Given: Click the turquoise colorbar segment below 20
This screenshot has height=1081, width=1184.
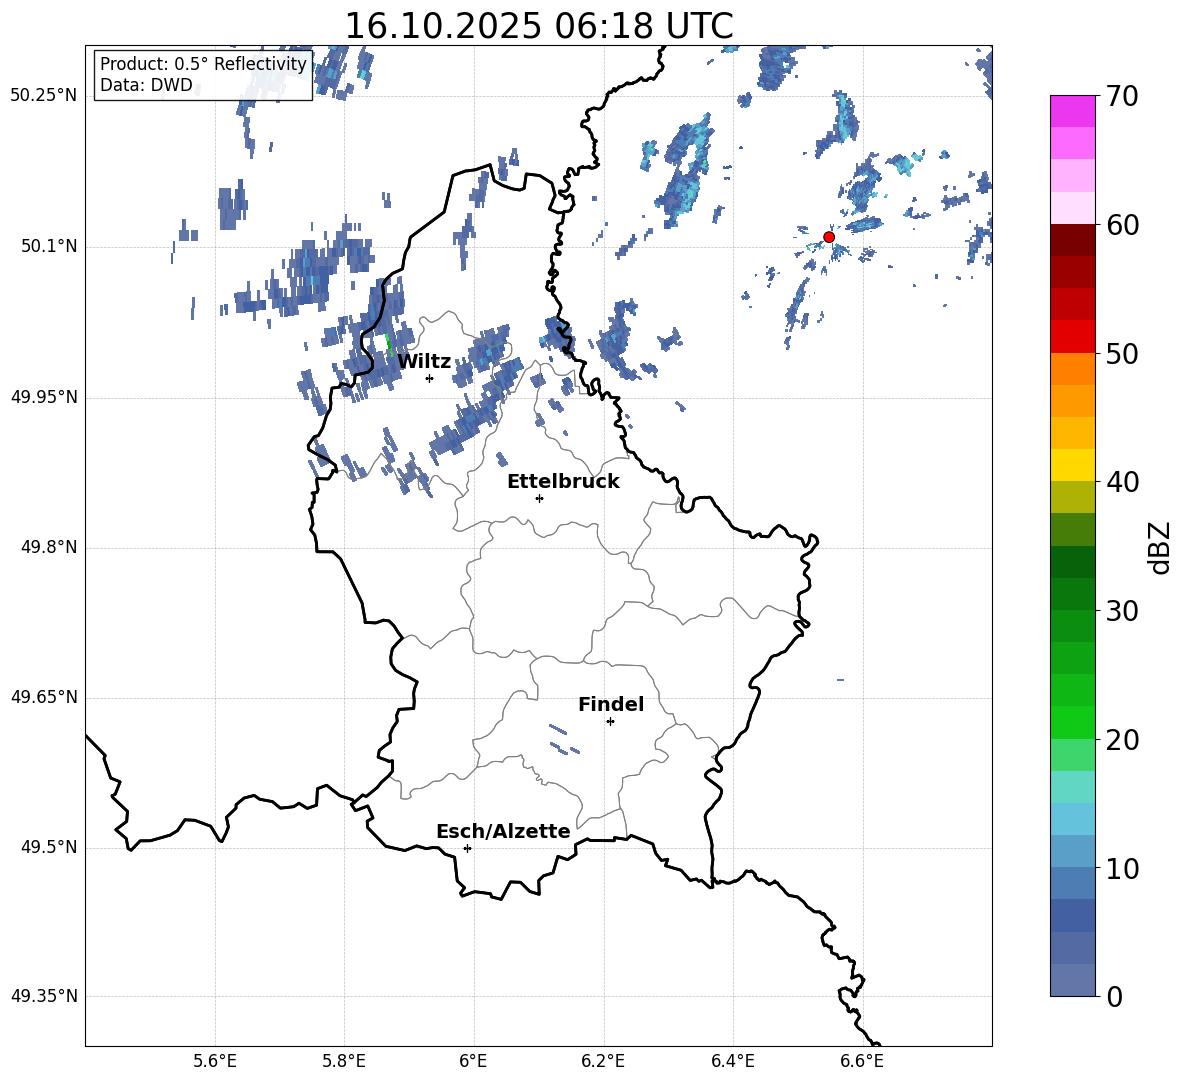Looking at the screenshot, I should coord(1073,787).
